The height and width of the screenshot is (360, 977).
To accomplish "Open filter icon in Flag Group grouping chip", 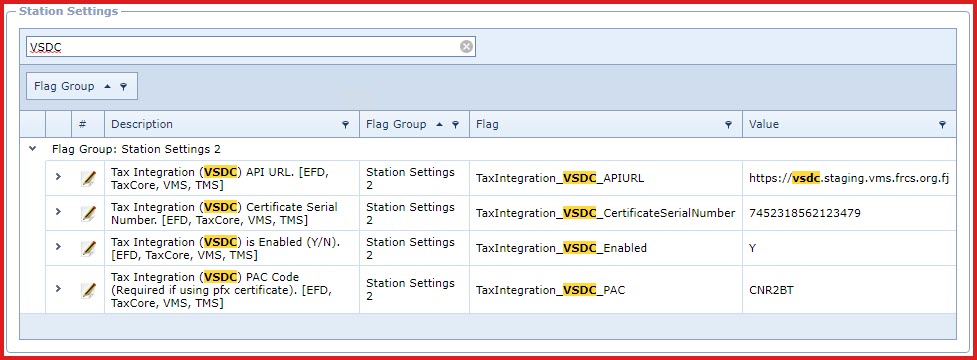I will 123,87.
